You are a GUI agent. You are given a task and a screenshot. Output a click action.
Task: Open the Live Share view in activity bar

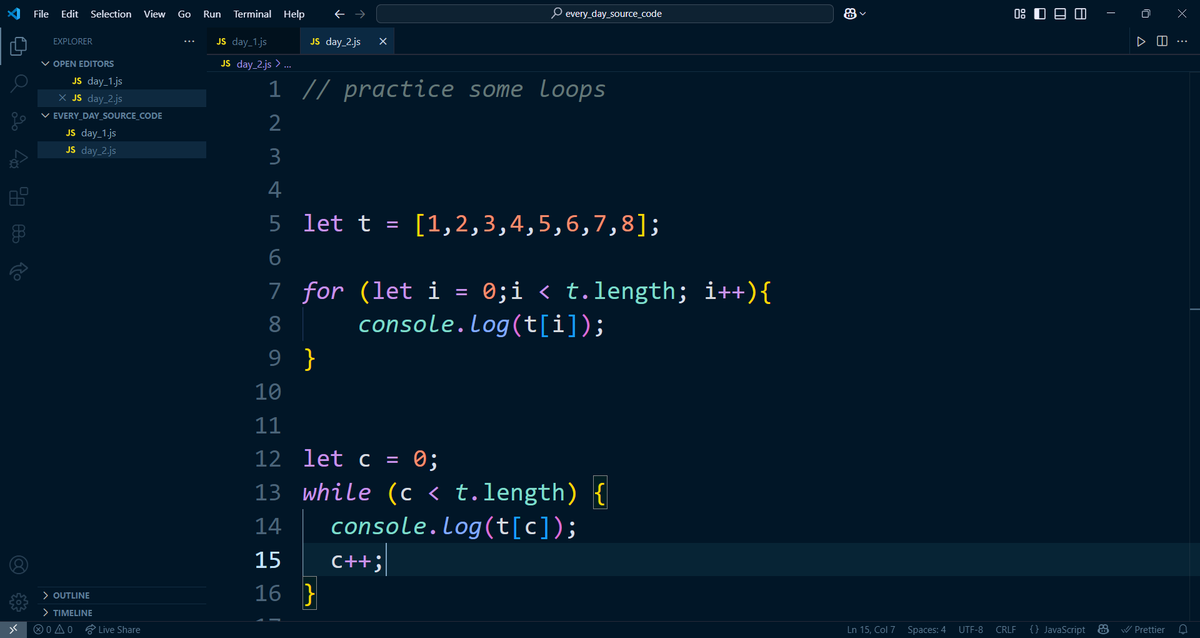tap(18, 272)
